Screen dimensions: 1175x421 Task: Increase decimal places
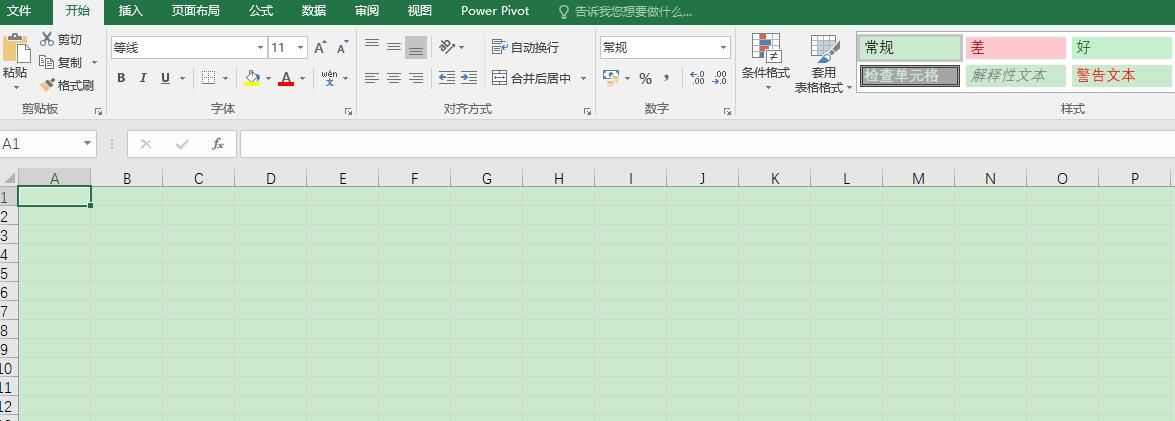click(x=697, y=78)
